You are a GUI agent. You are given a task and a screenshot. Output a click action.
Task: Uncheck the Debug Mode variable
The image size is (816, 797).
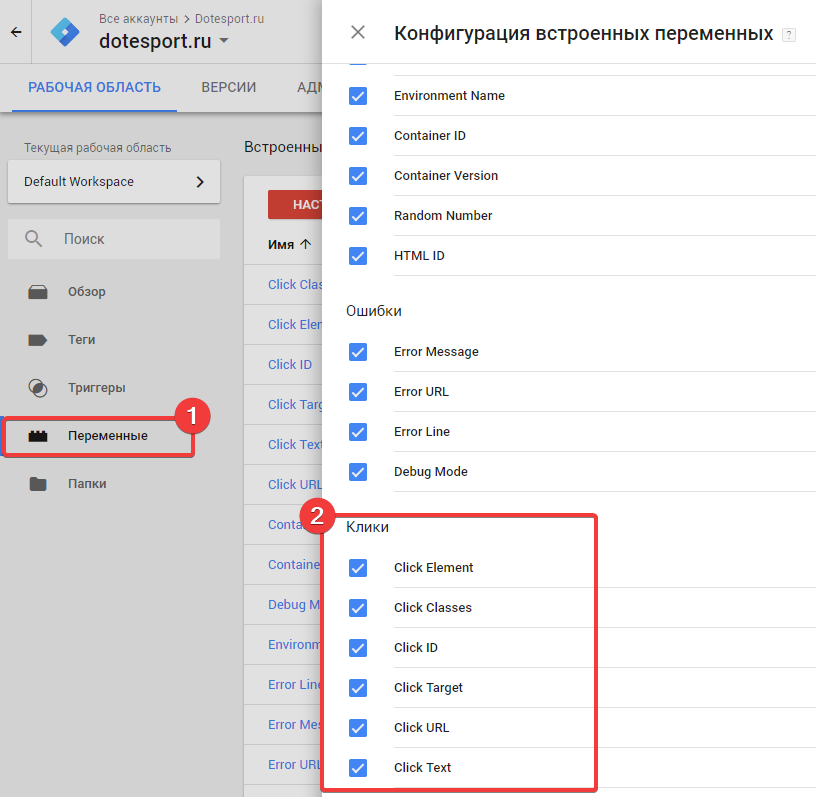(x=357, y=471)
